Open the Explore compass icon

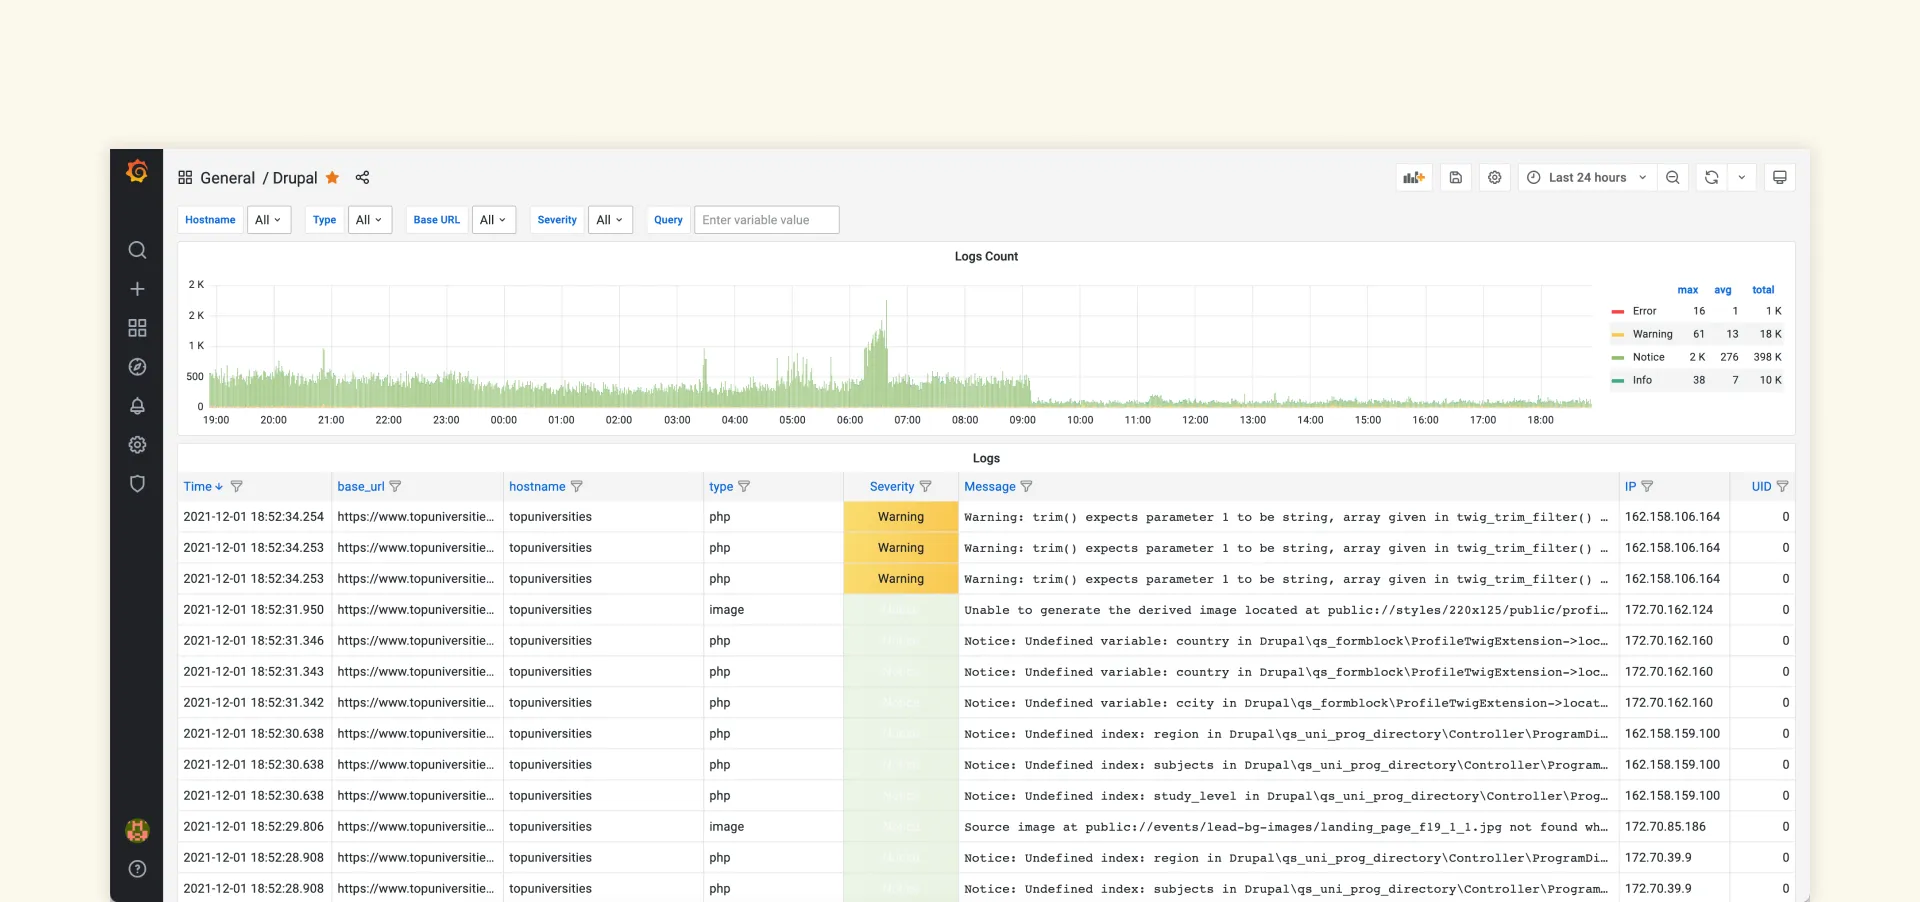coord(137,367)
